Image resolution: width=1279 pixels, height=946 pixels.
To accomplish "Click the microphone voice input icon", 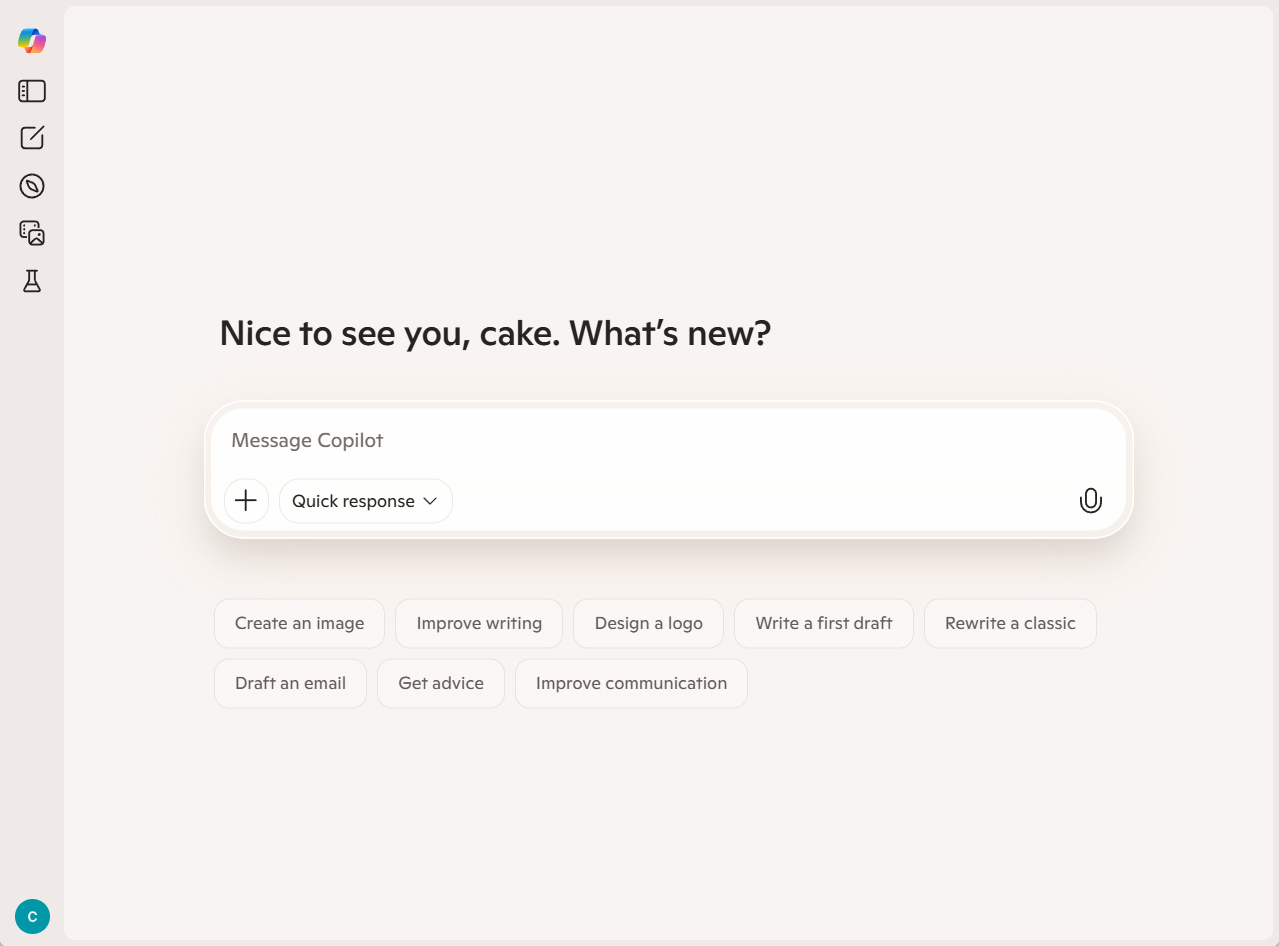I will click(1090, 501).
